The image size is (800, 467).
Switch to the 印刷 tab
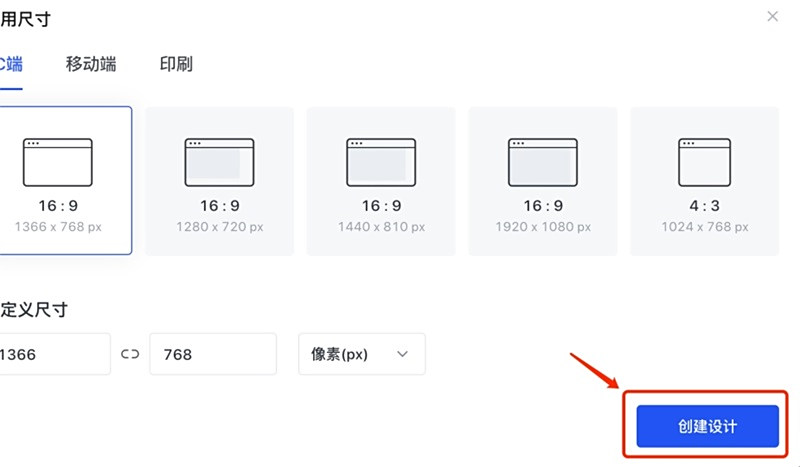coord(176,64)
